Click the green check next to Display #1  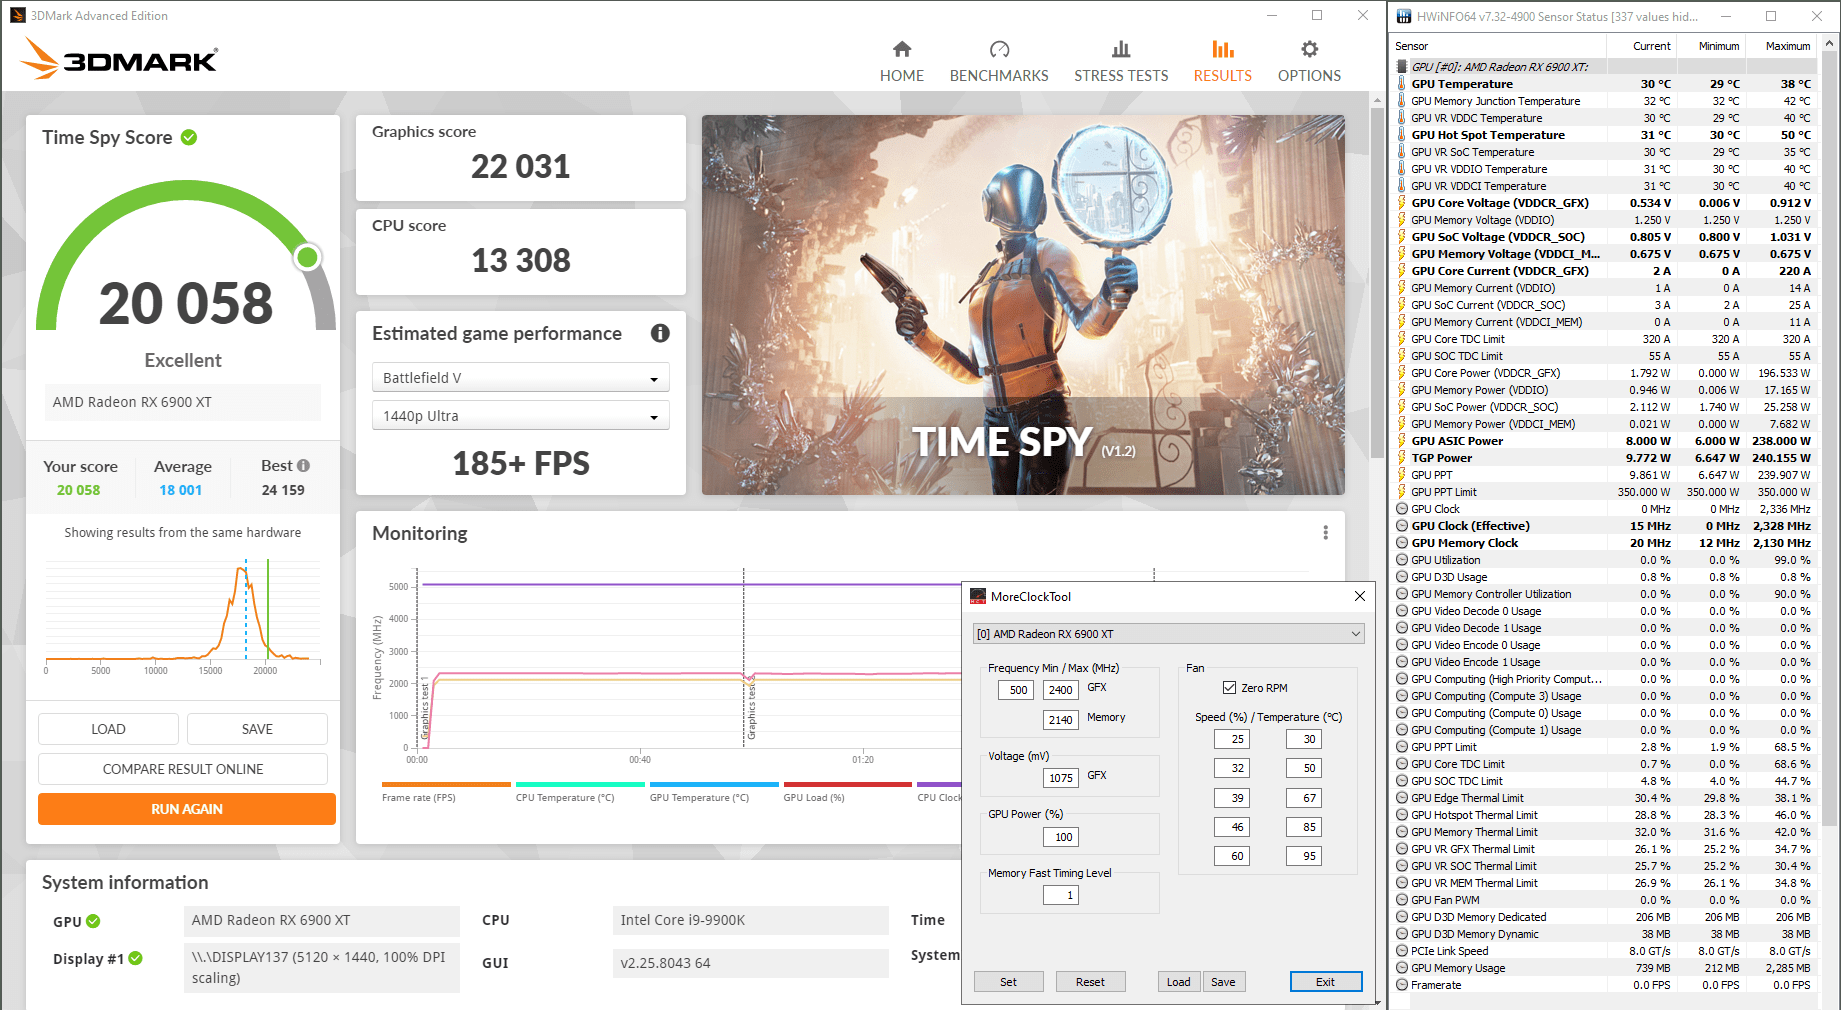point(136,958)
